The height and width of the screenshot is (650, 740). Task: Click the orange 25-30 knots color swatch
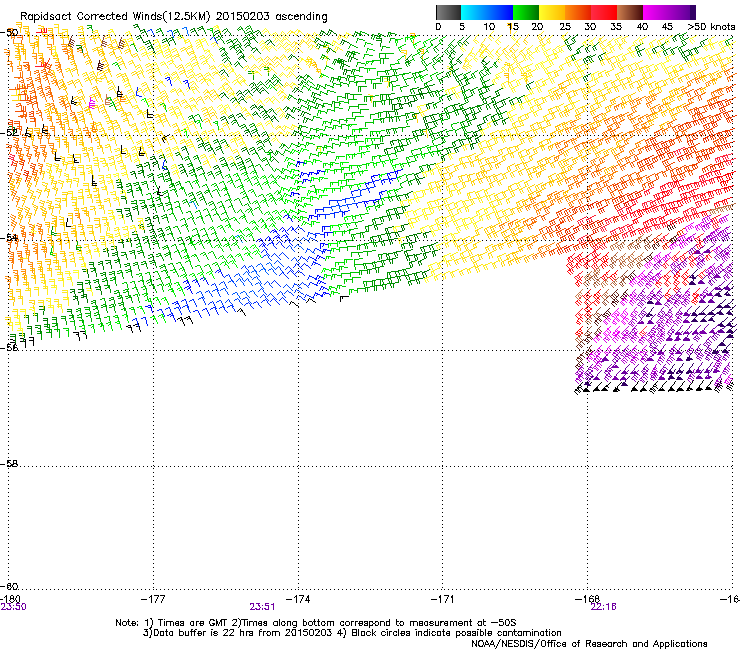pos(578,12)
